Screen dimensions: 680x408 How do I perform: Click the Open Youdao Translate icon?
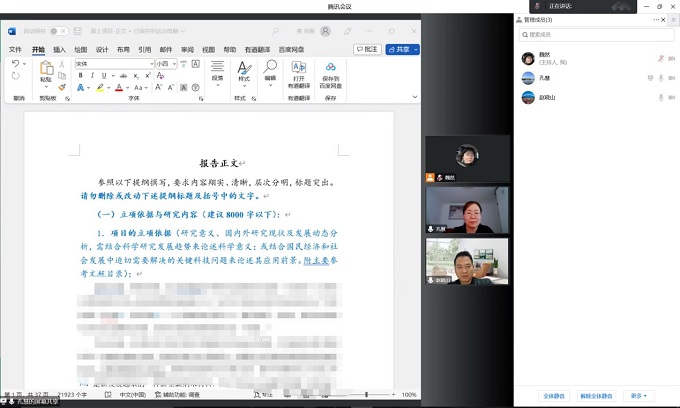(298, 73)
